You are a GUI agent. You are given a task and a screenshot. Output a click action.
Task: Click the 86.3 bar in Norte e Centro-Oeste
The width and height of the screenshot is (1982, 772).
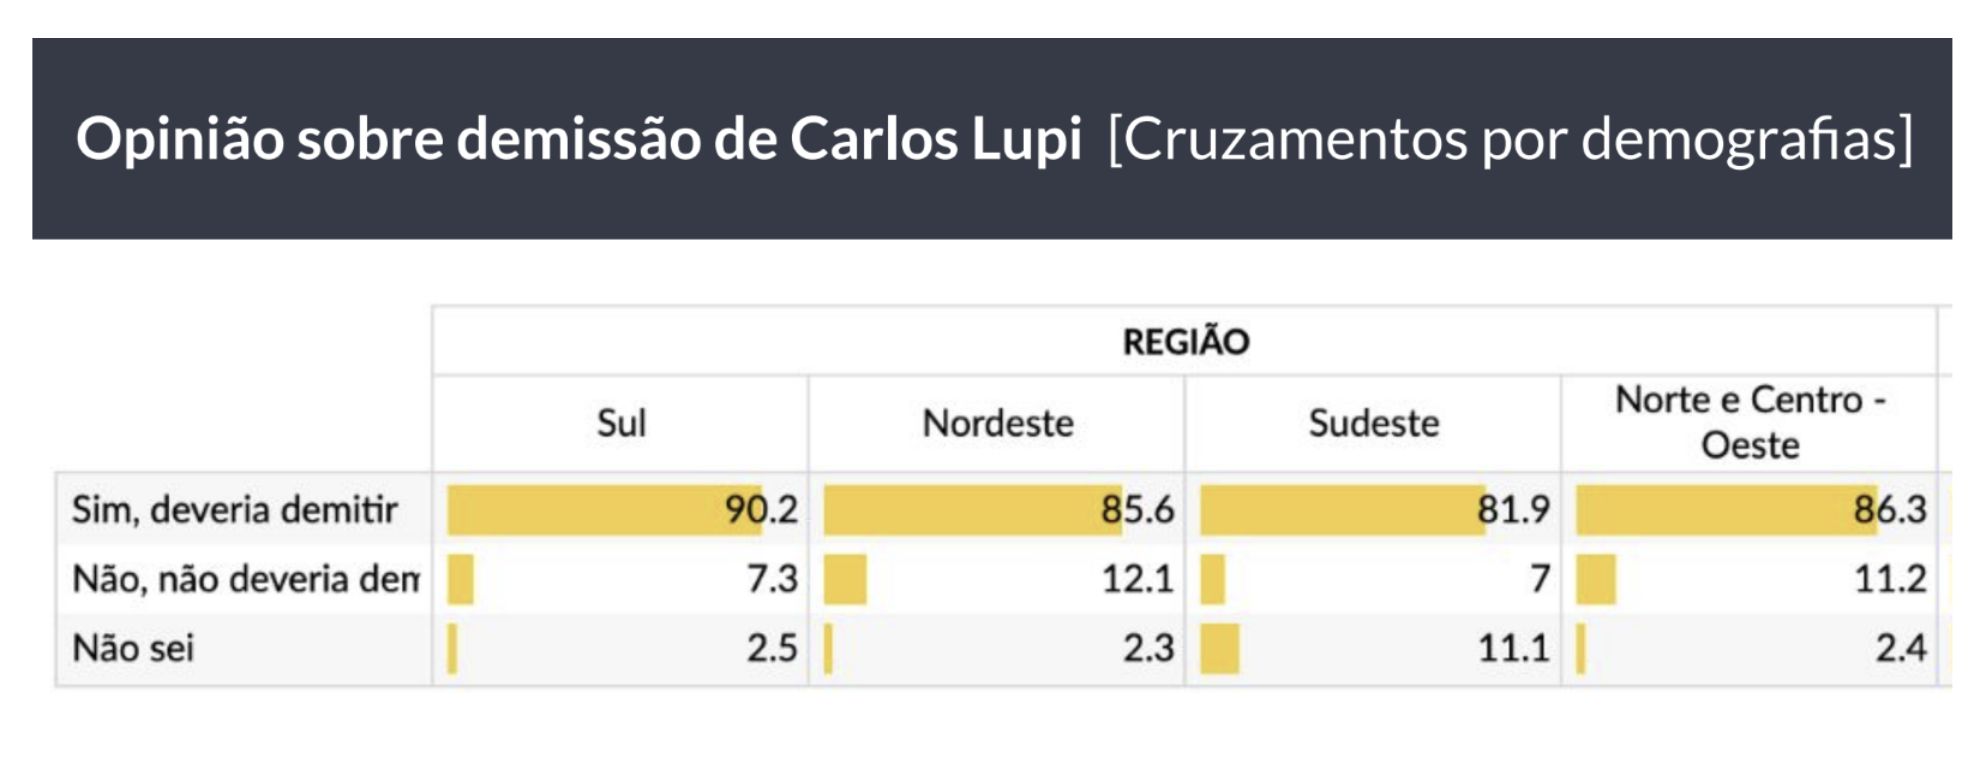pos(1727,510)
